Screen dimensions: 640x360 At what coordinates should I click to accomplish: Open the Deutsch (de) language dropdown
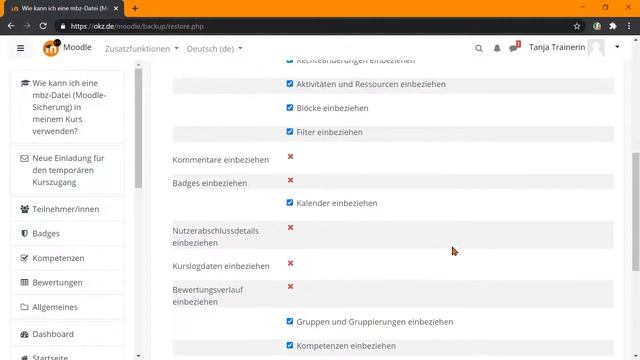(215, 49)
